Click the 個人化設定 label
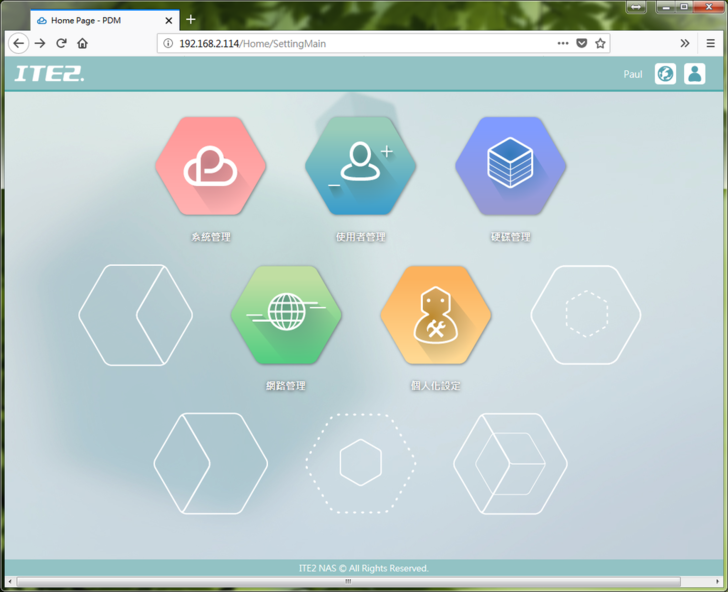This screenshot has height=592, width=728. 436,386
